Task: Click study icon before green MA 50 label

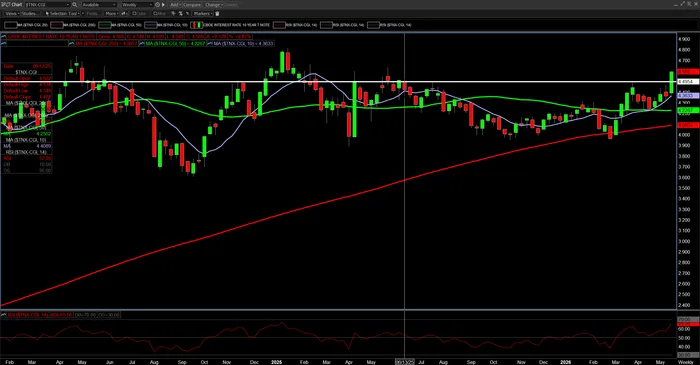Action: point(142,43)
